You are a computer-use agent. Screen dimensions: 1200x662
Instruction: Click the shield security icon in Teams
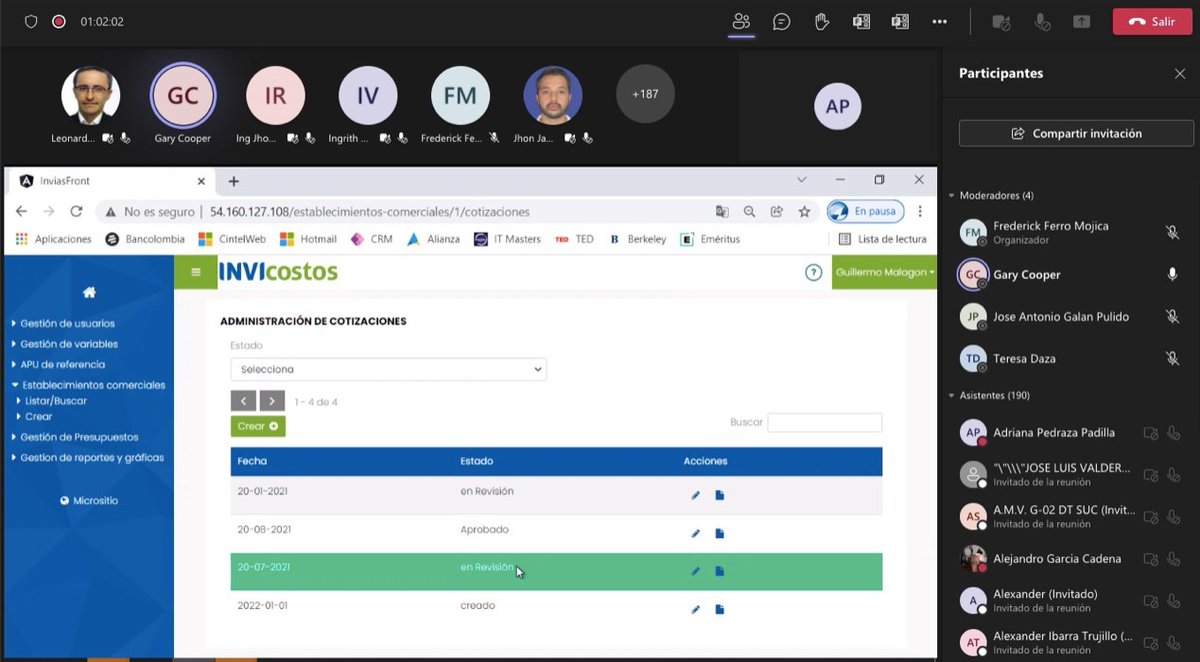31,21
